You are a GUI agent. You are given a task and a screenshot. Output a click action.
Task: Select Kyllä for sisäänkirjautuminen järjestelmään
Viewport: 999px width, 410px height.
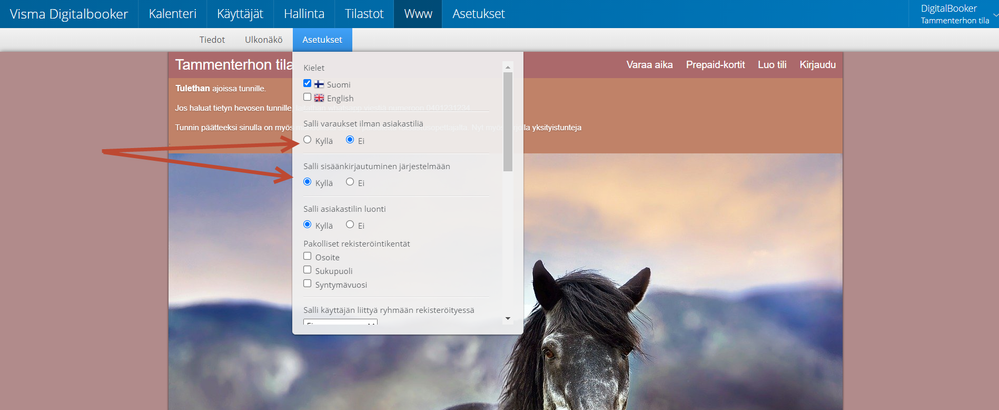(308, 182)
